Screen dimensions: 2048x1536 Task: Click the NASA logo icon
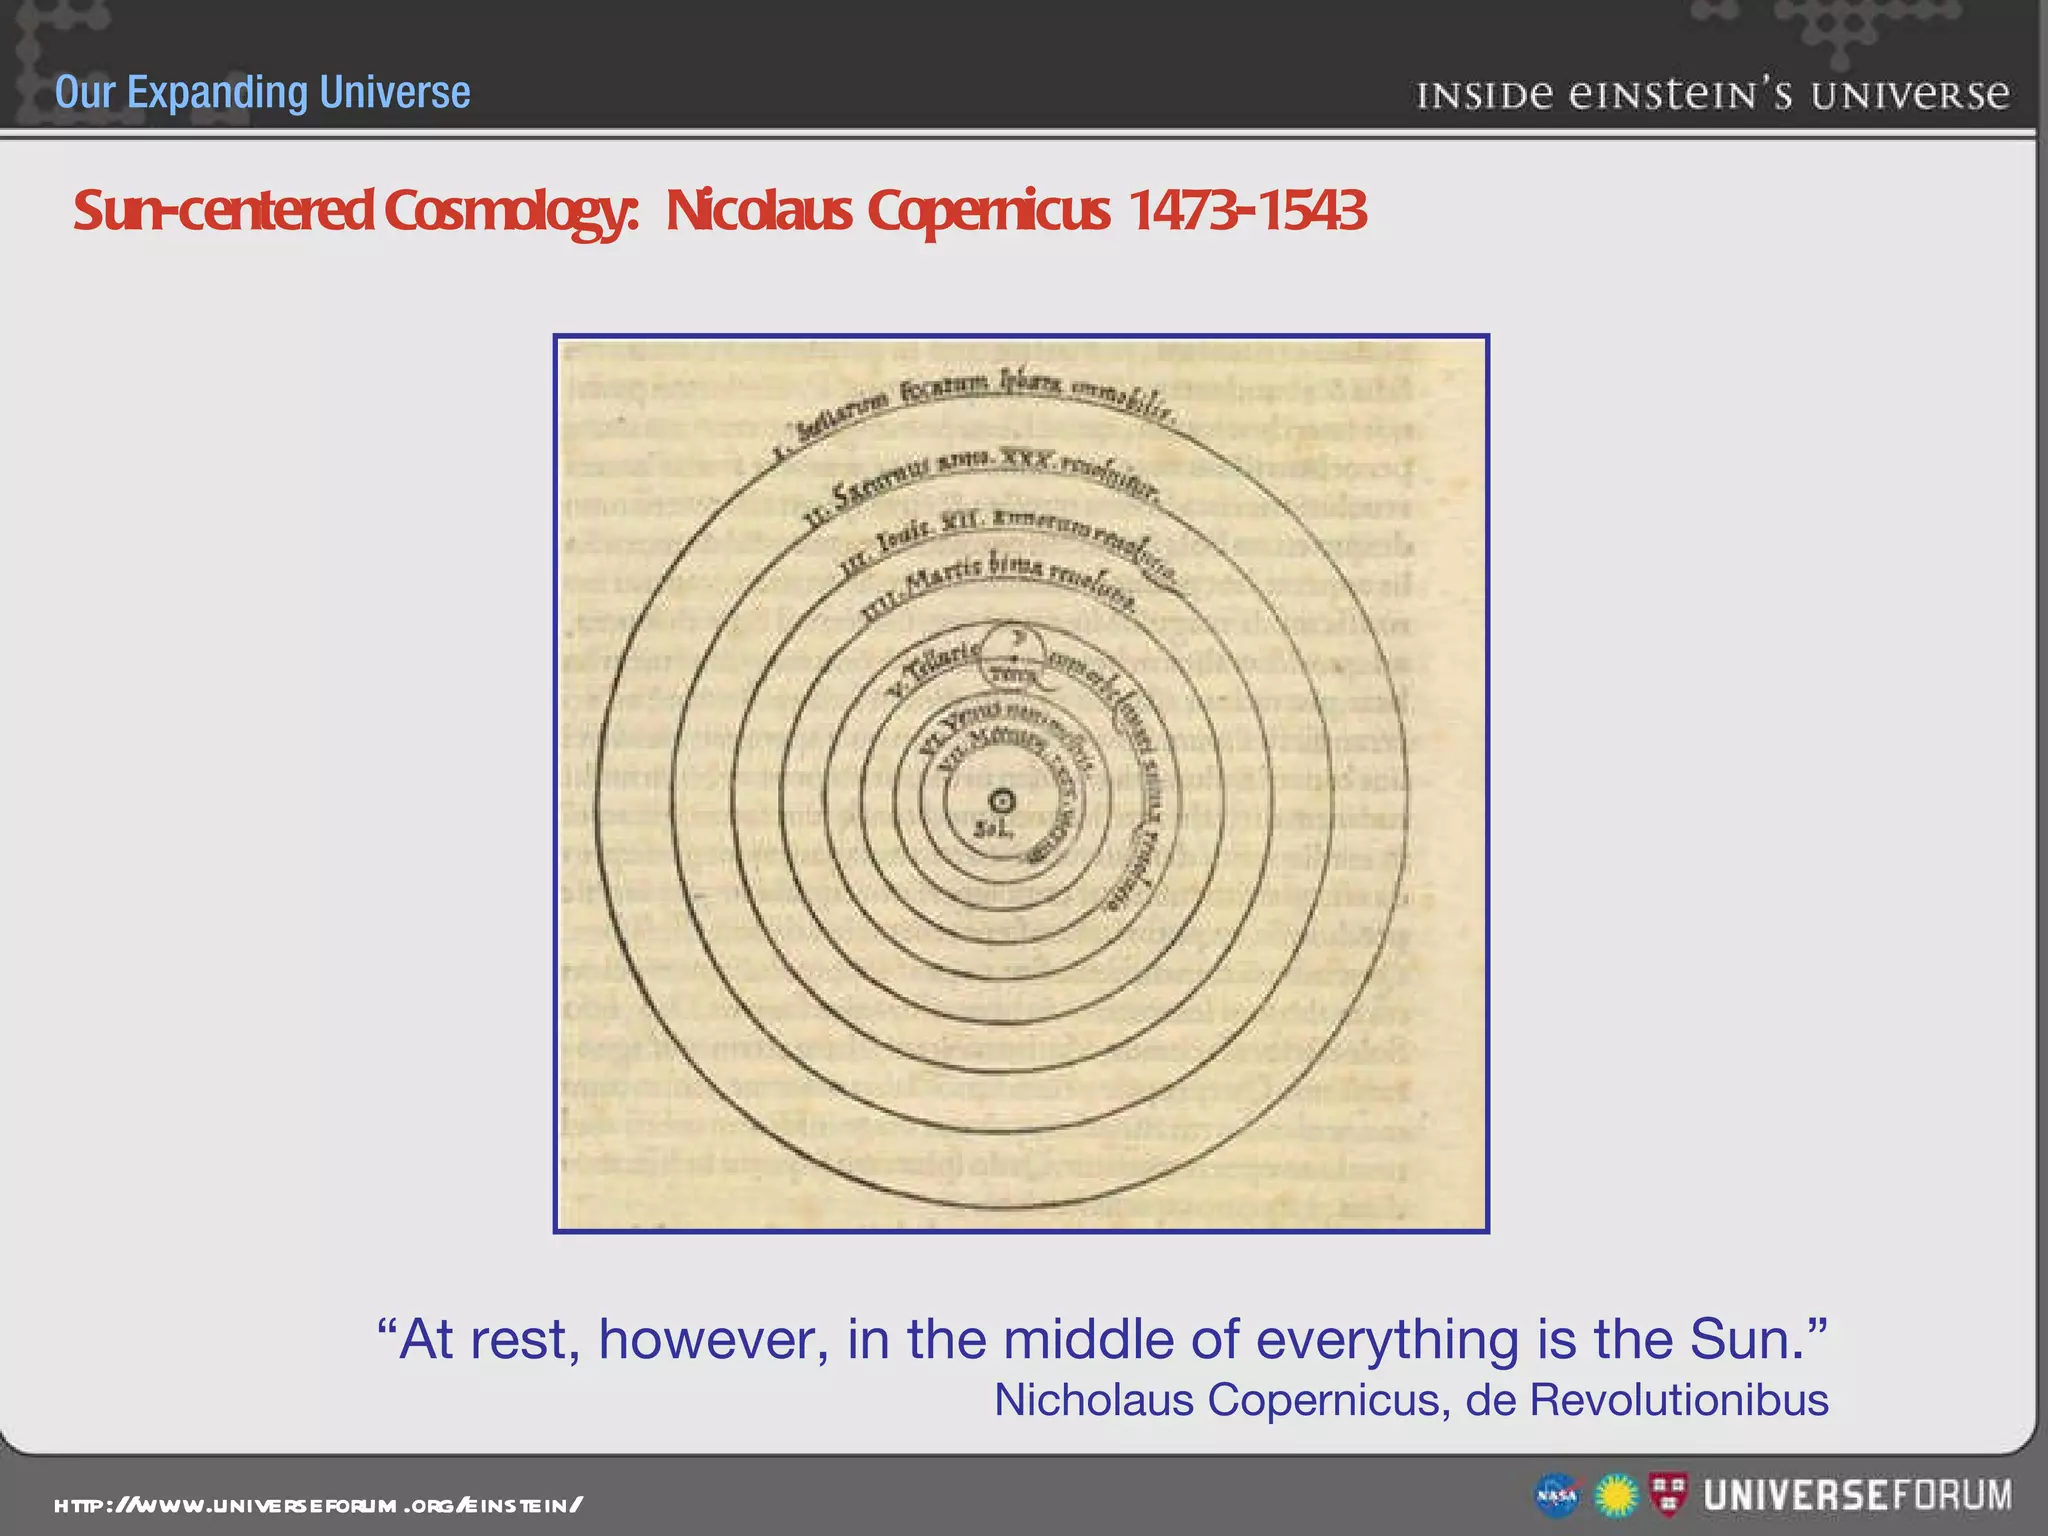coord(1557,1496)
